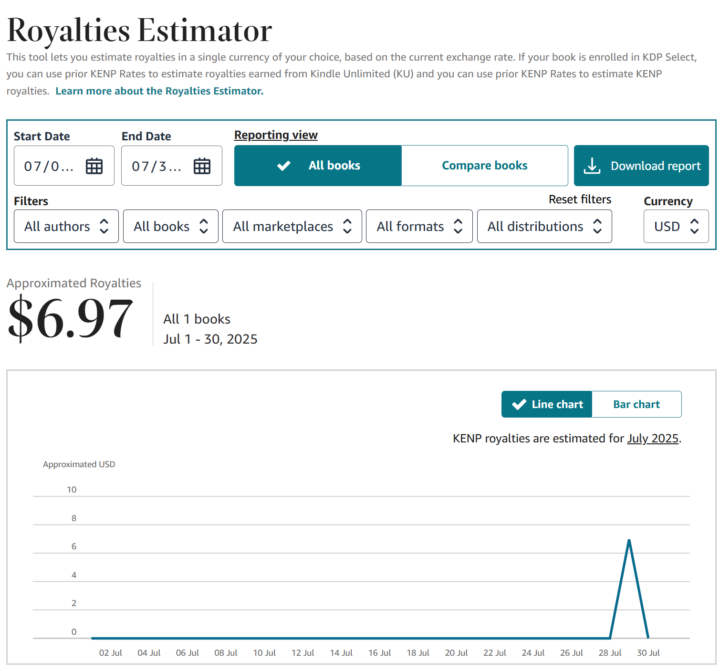720x671 pixels.
Task: Click the '02 Jul' axis label
Action: [111, 653]
